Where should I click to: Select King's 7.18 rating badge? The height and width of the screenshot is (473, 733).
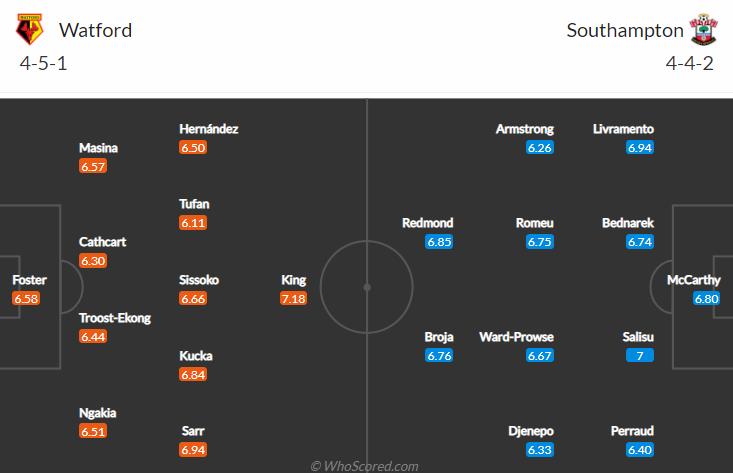pyautogui.click(x=294, y=299)
